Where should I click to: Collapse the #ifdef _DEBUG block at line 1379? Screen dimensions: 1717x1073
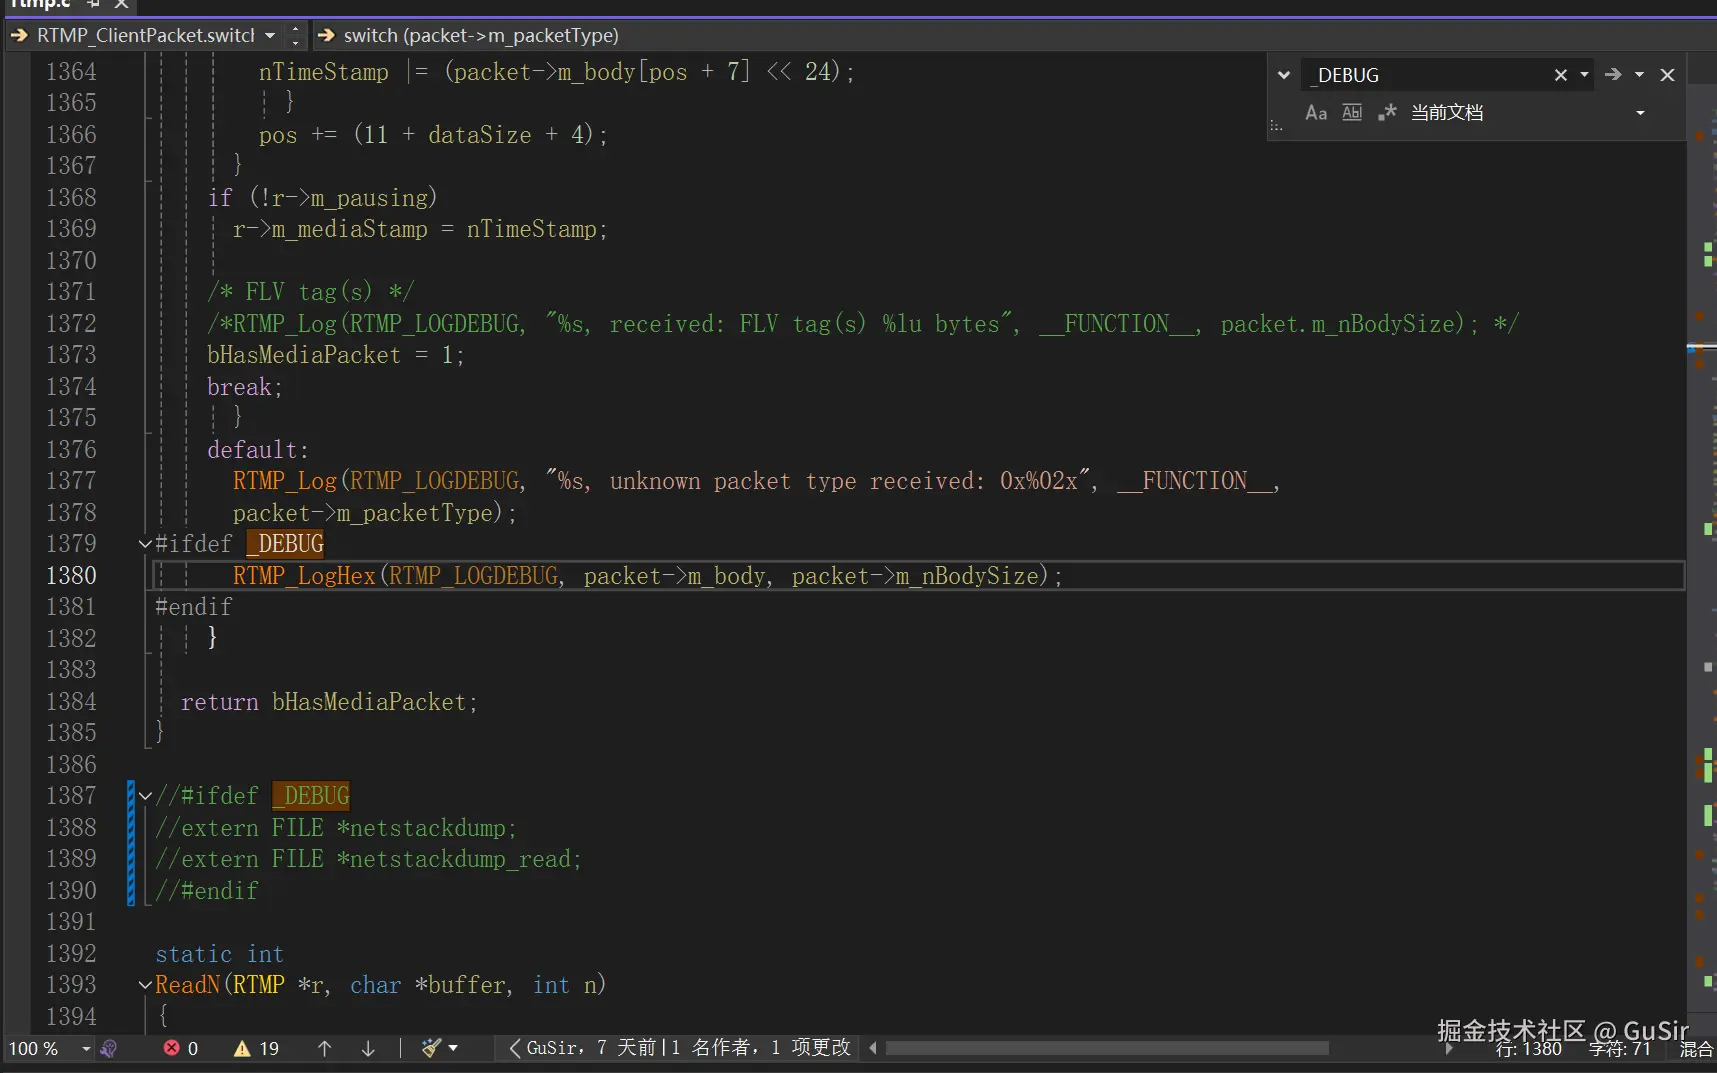145,544
